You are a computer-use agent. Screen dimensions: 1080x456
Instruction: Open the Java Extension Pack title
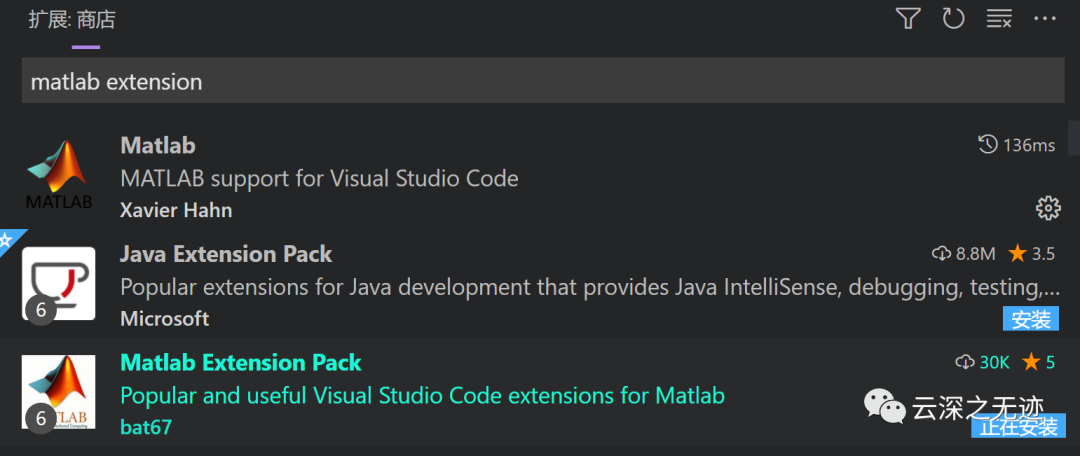click(226, 254)
